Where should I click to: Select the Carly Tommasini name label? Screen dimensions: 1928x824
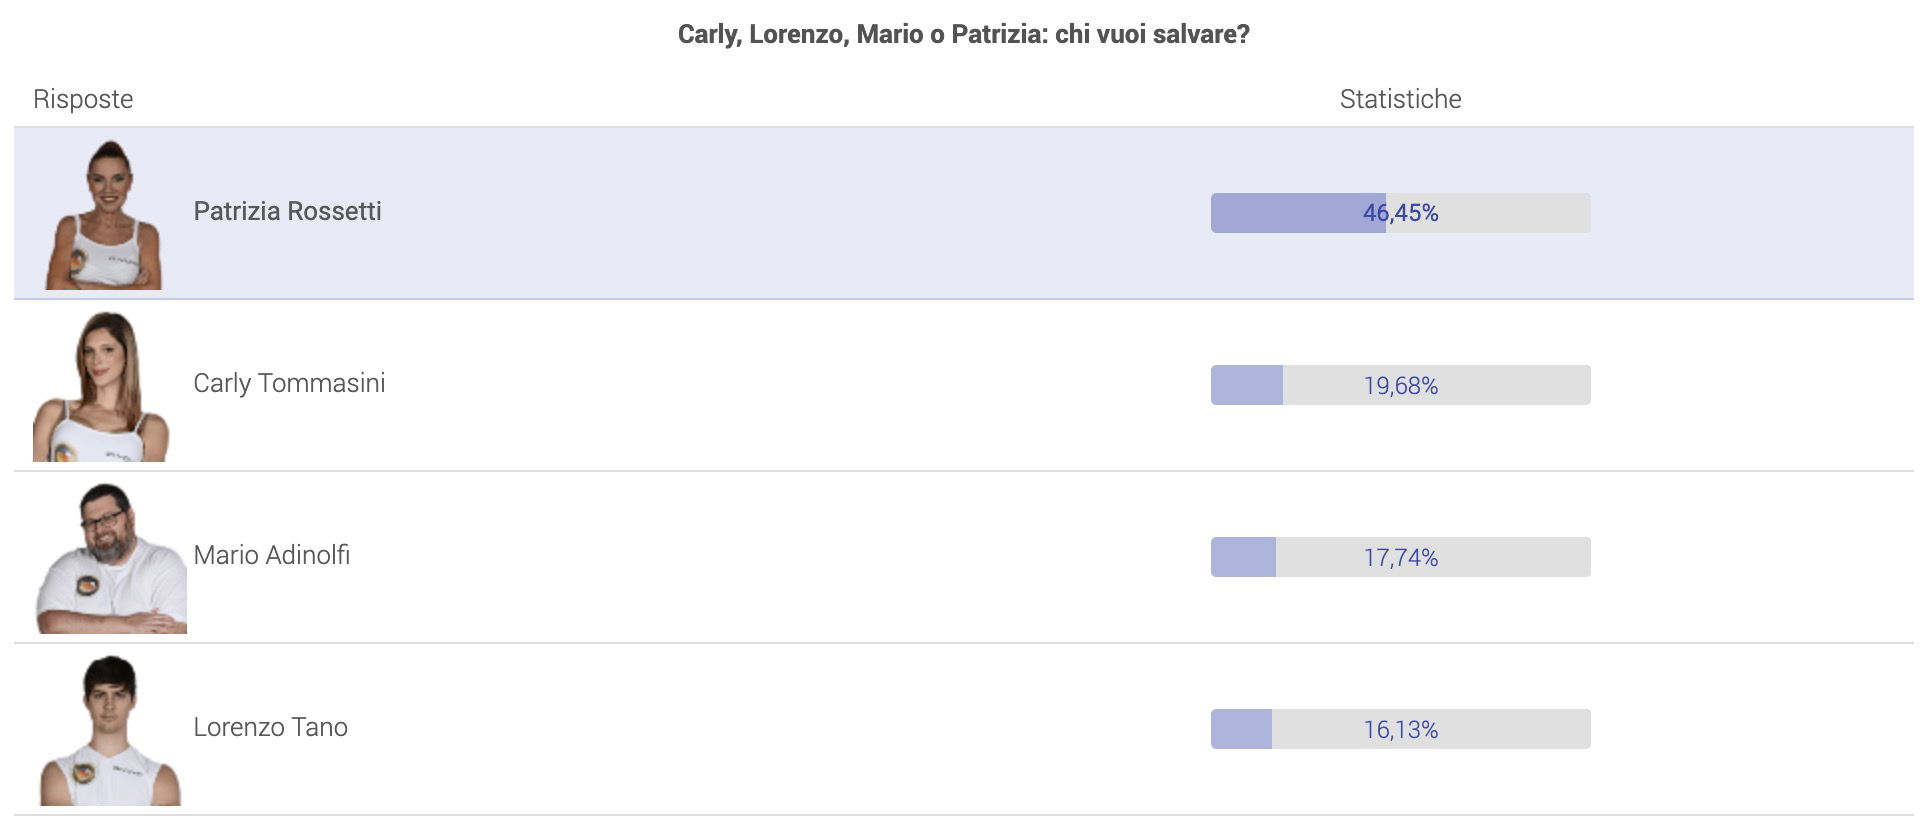click(x=289, y=383)
